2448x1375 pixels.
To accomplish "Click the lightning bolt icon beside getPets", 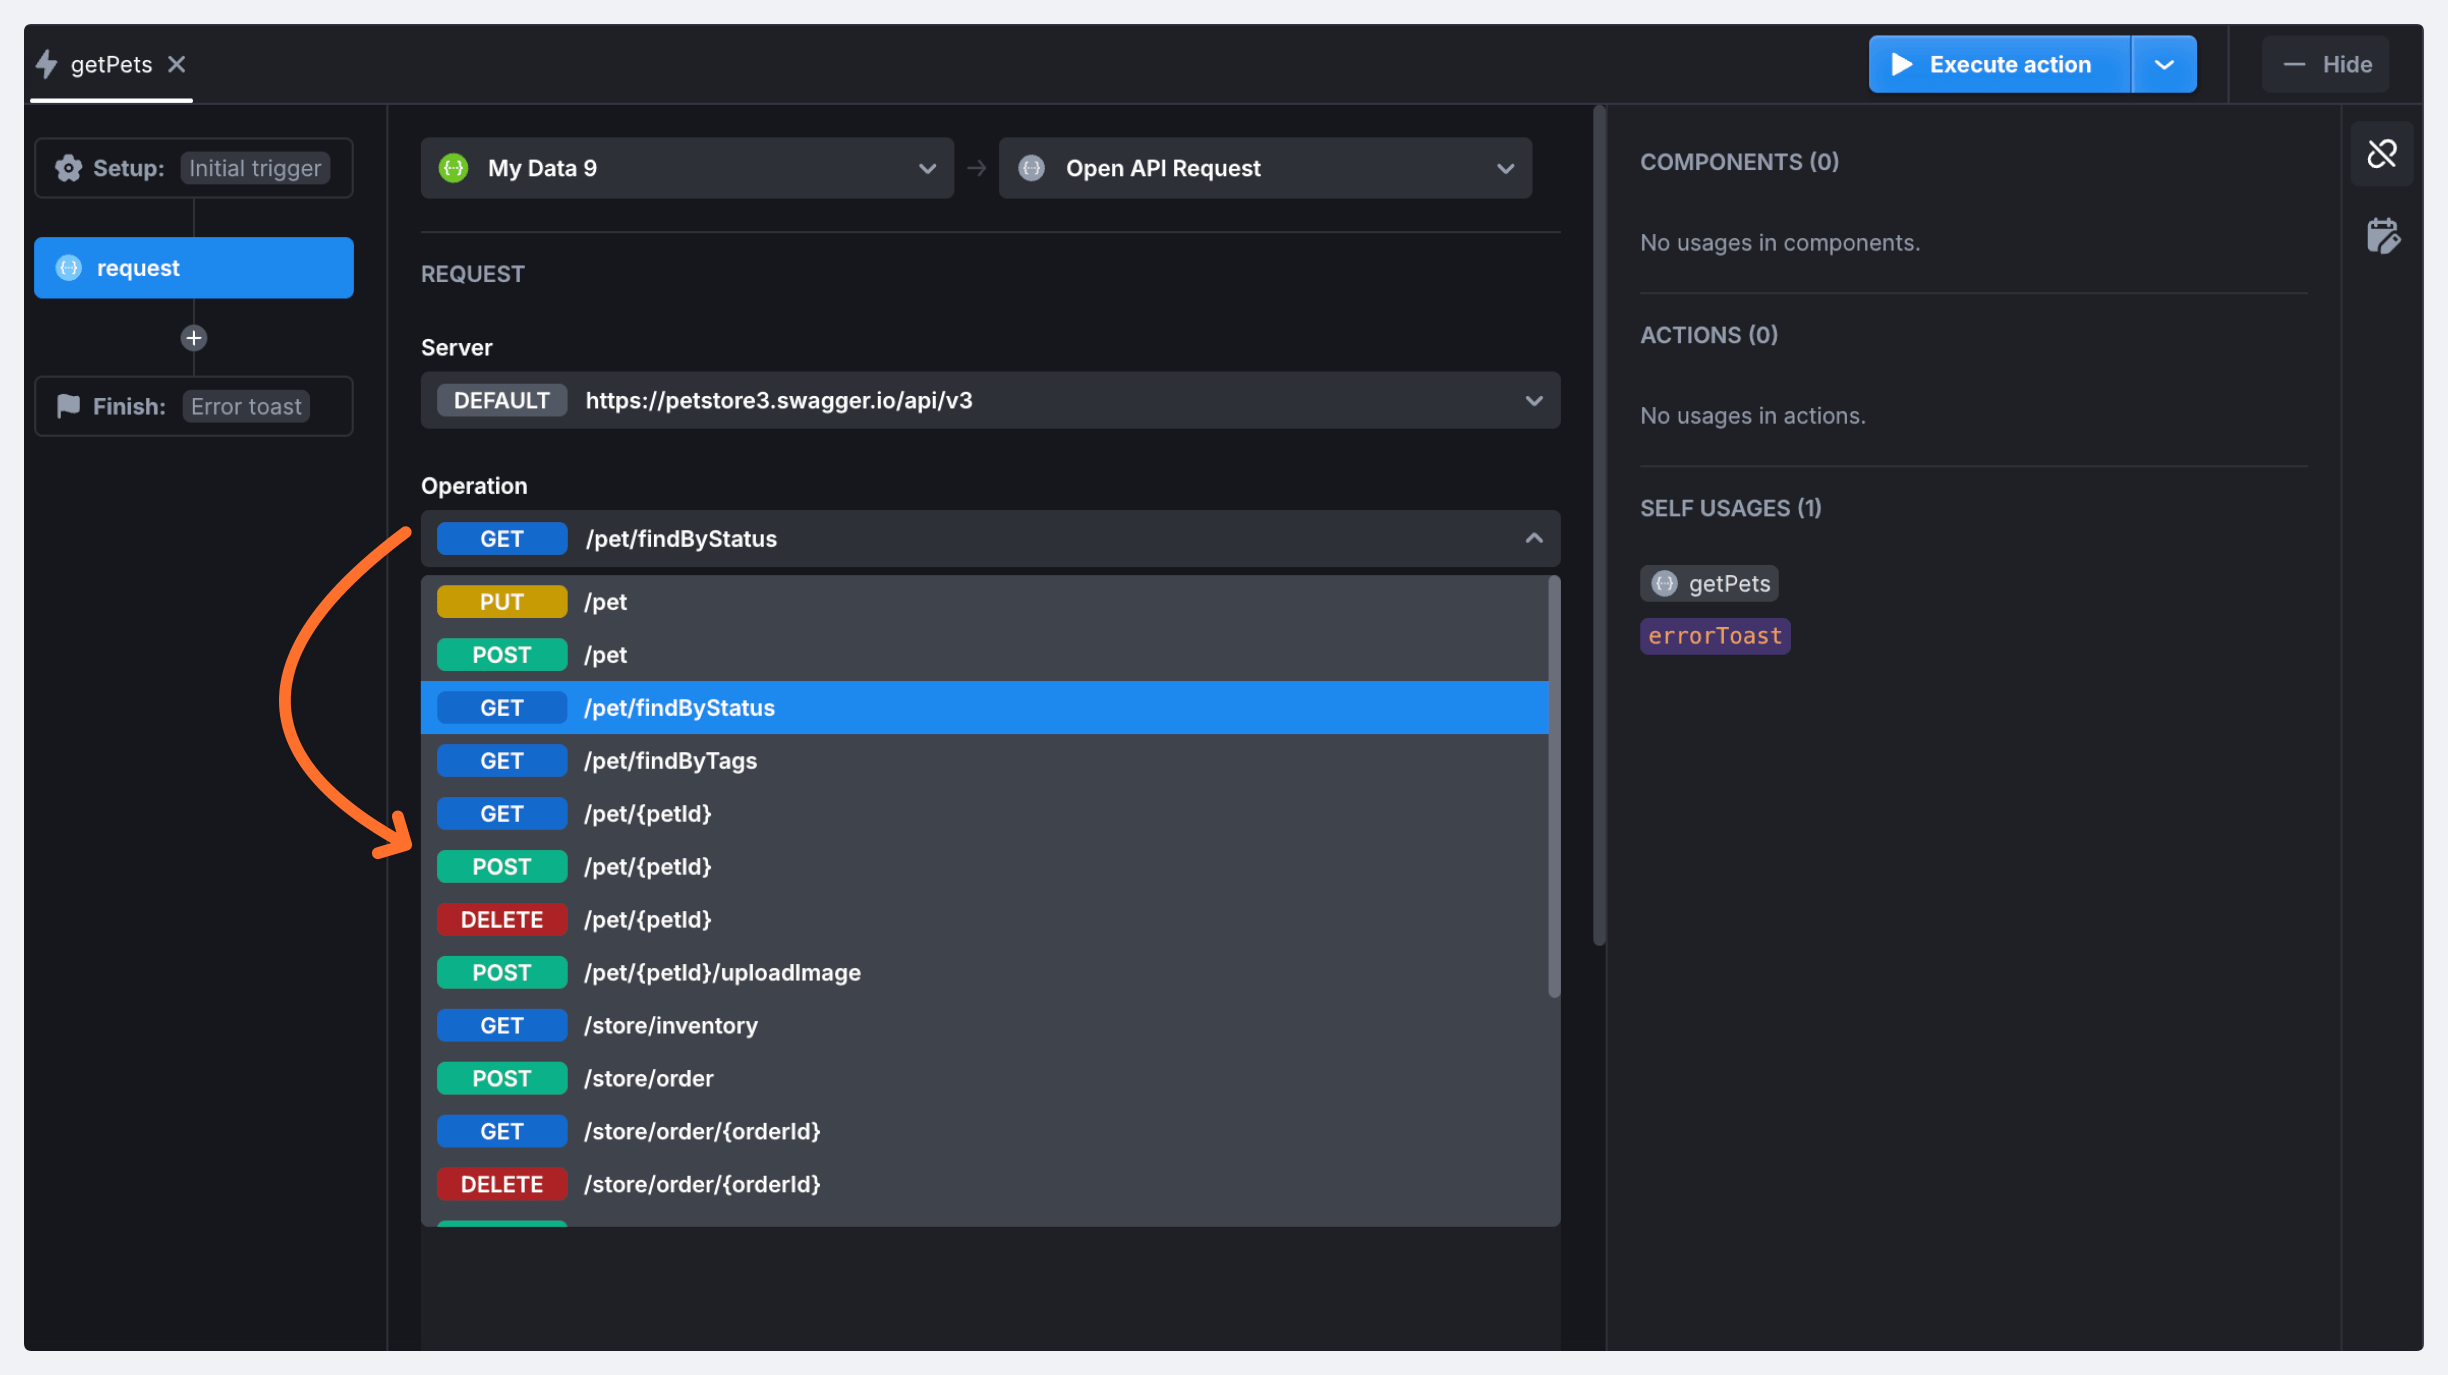I will [x=47, y=65].
